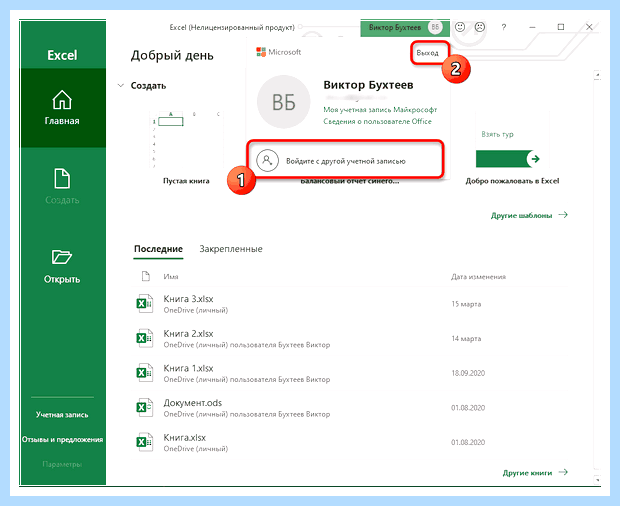The width and height of the screenshot is (620, 506).
Task: Click the scrollbar up arrow
Action: click(x=597, y=75)
